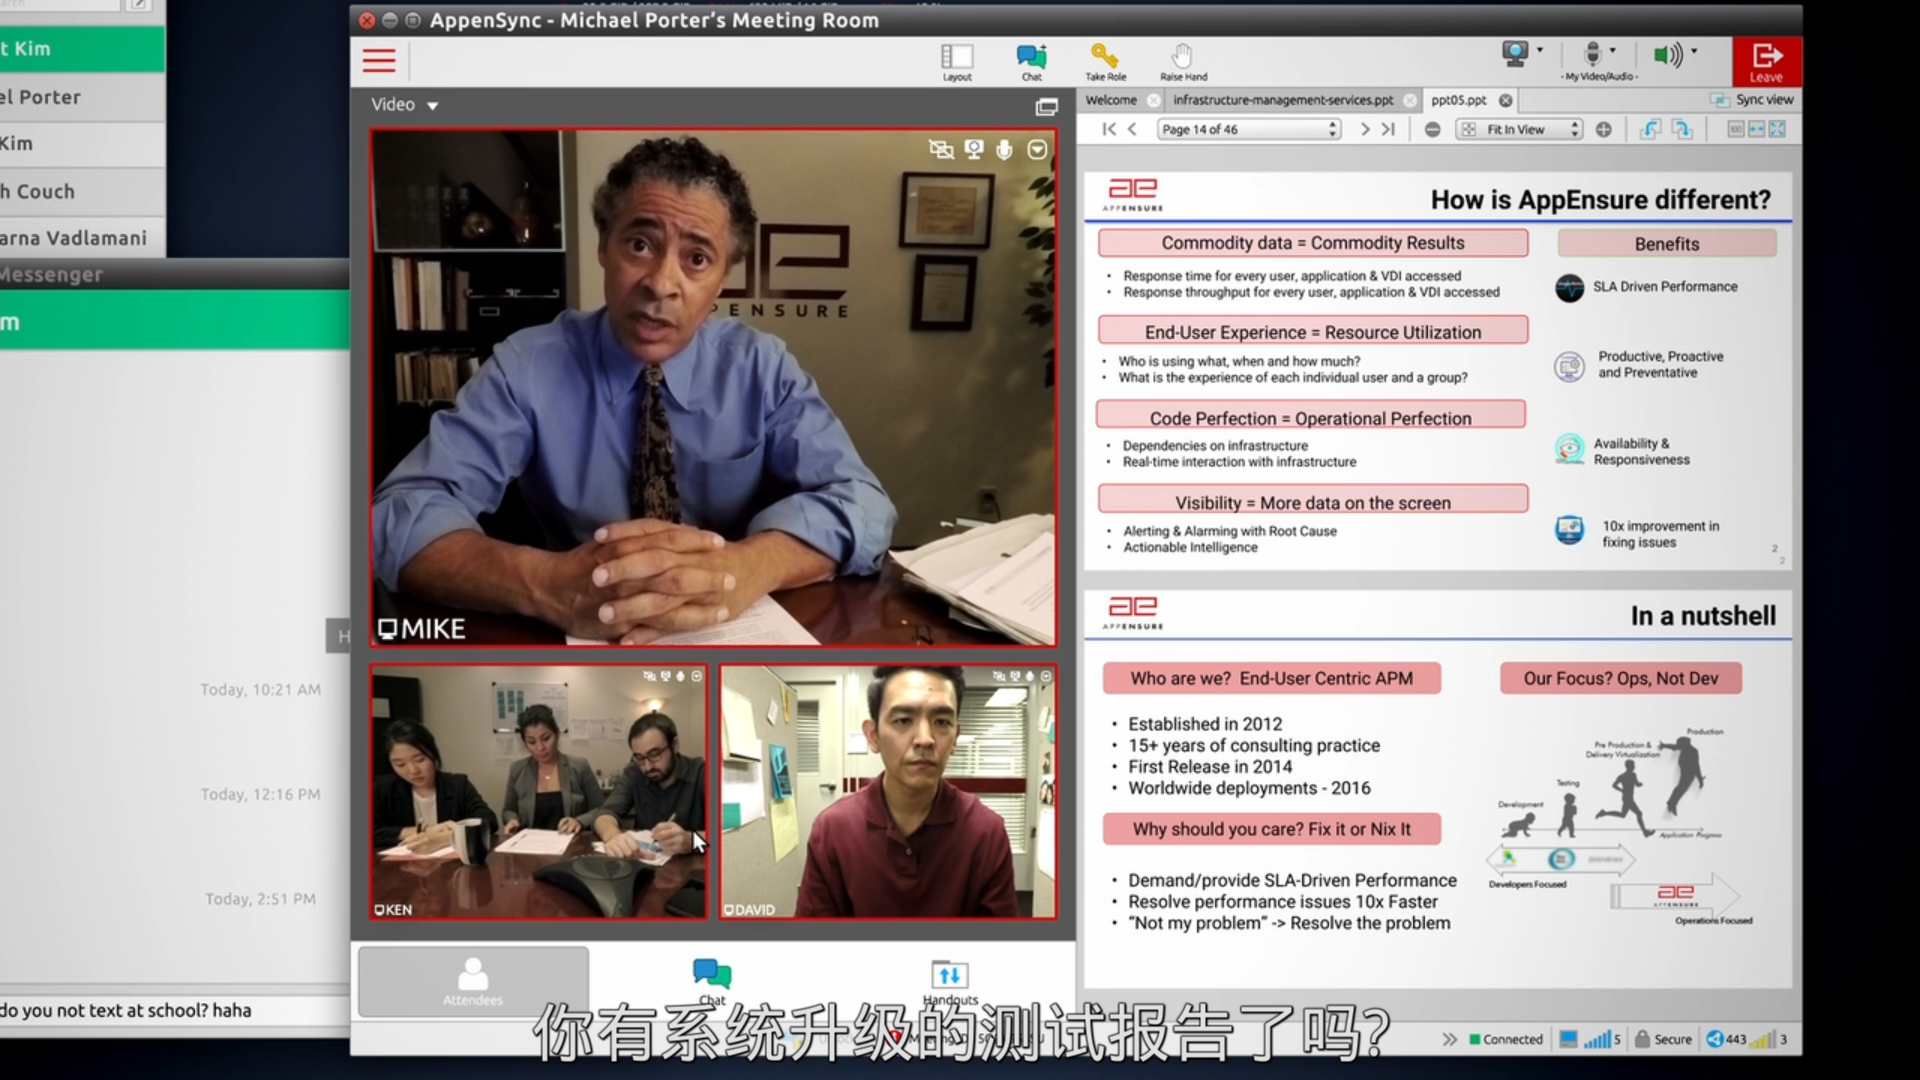Fit the slide to full page
The image size is (1920, 1080).
point(1777,129)
